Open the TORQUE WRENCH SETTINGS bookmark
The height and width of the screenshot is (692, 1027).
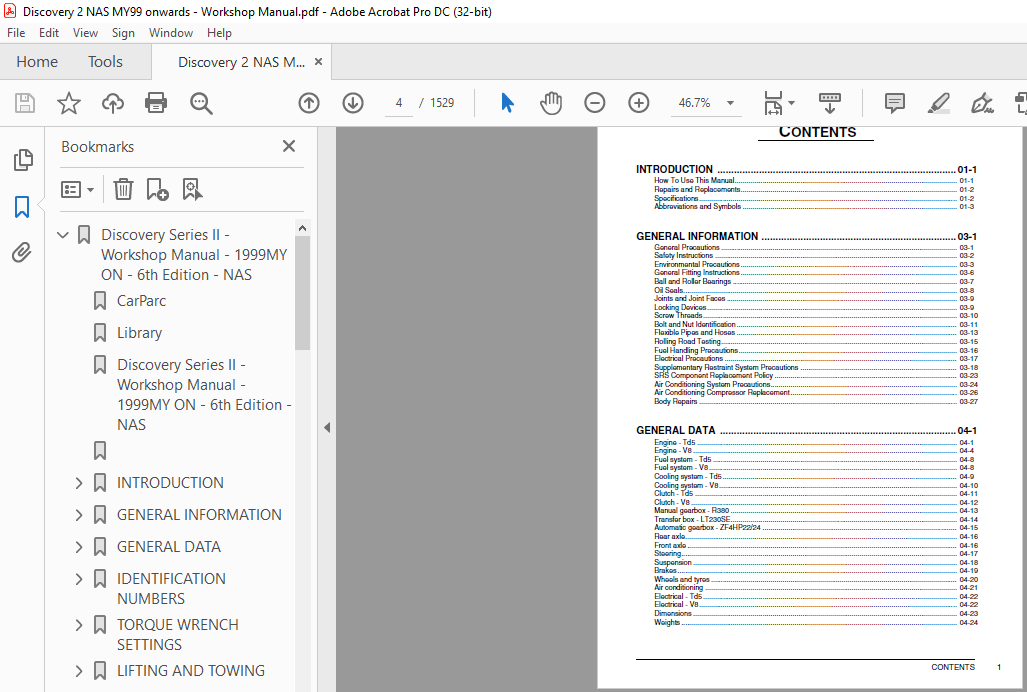177,635
